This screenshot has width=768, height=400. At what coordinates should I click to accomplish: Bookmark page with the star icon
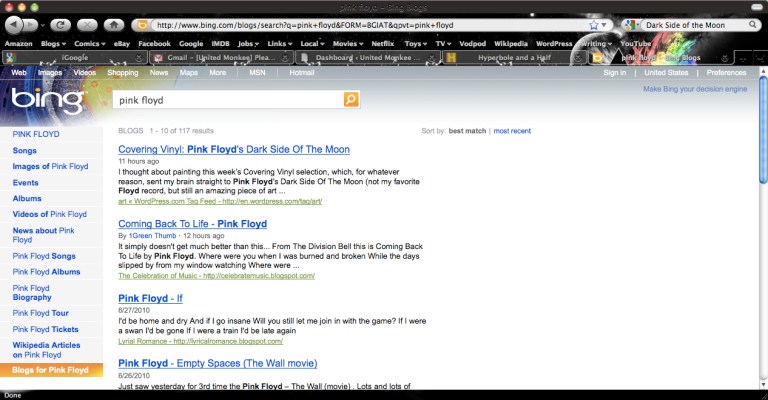click(594, 24)
